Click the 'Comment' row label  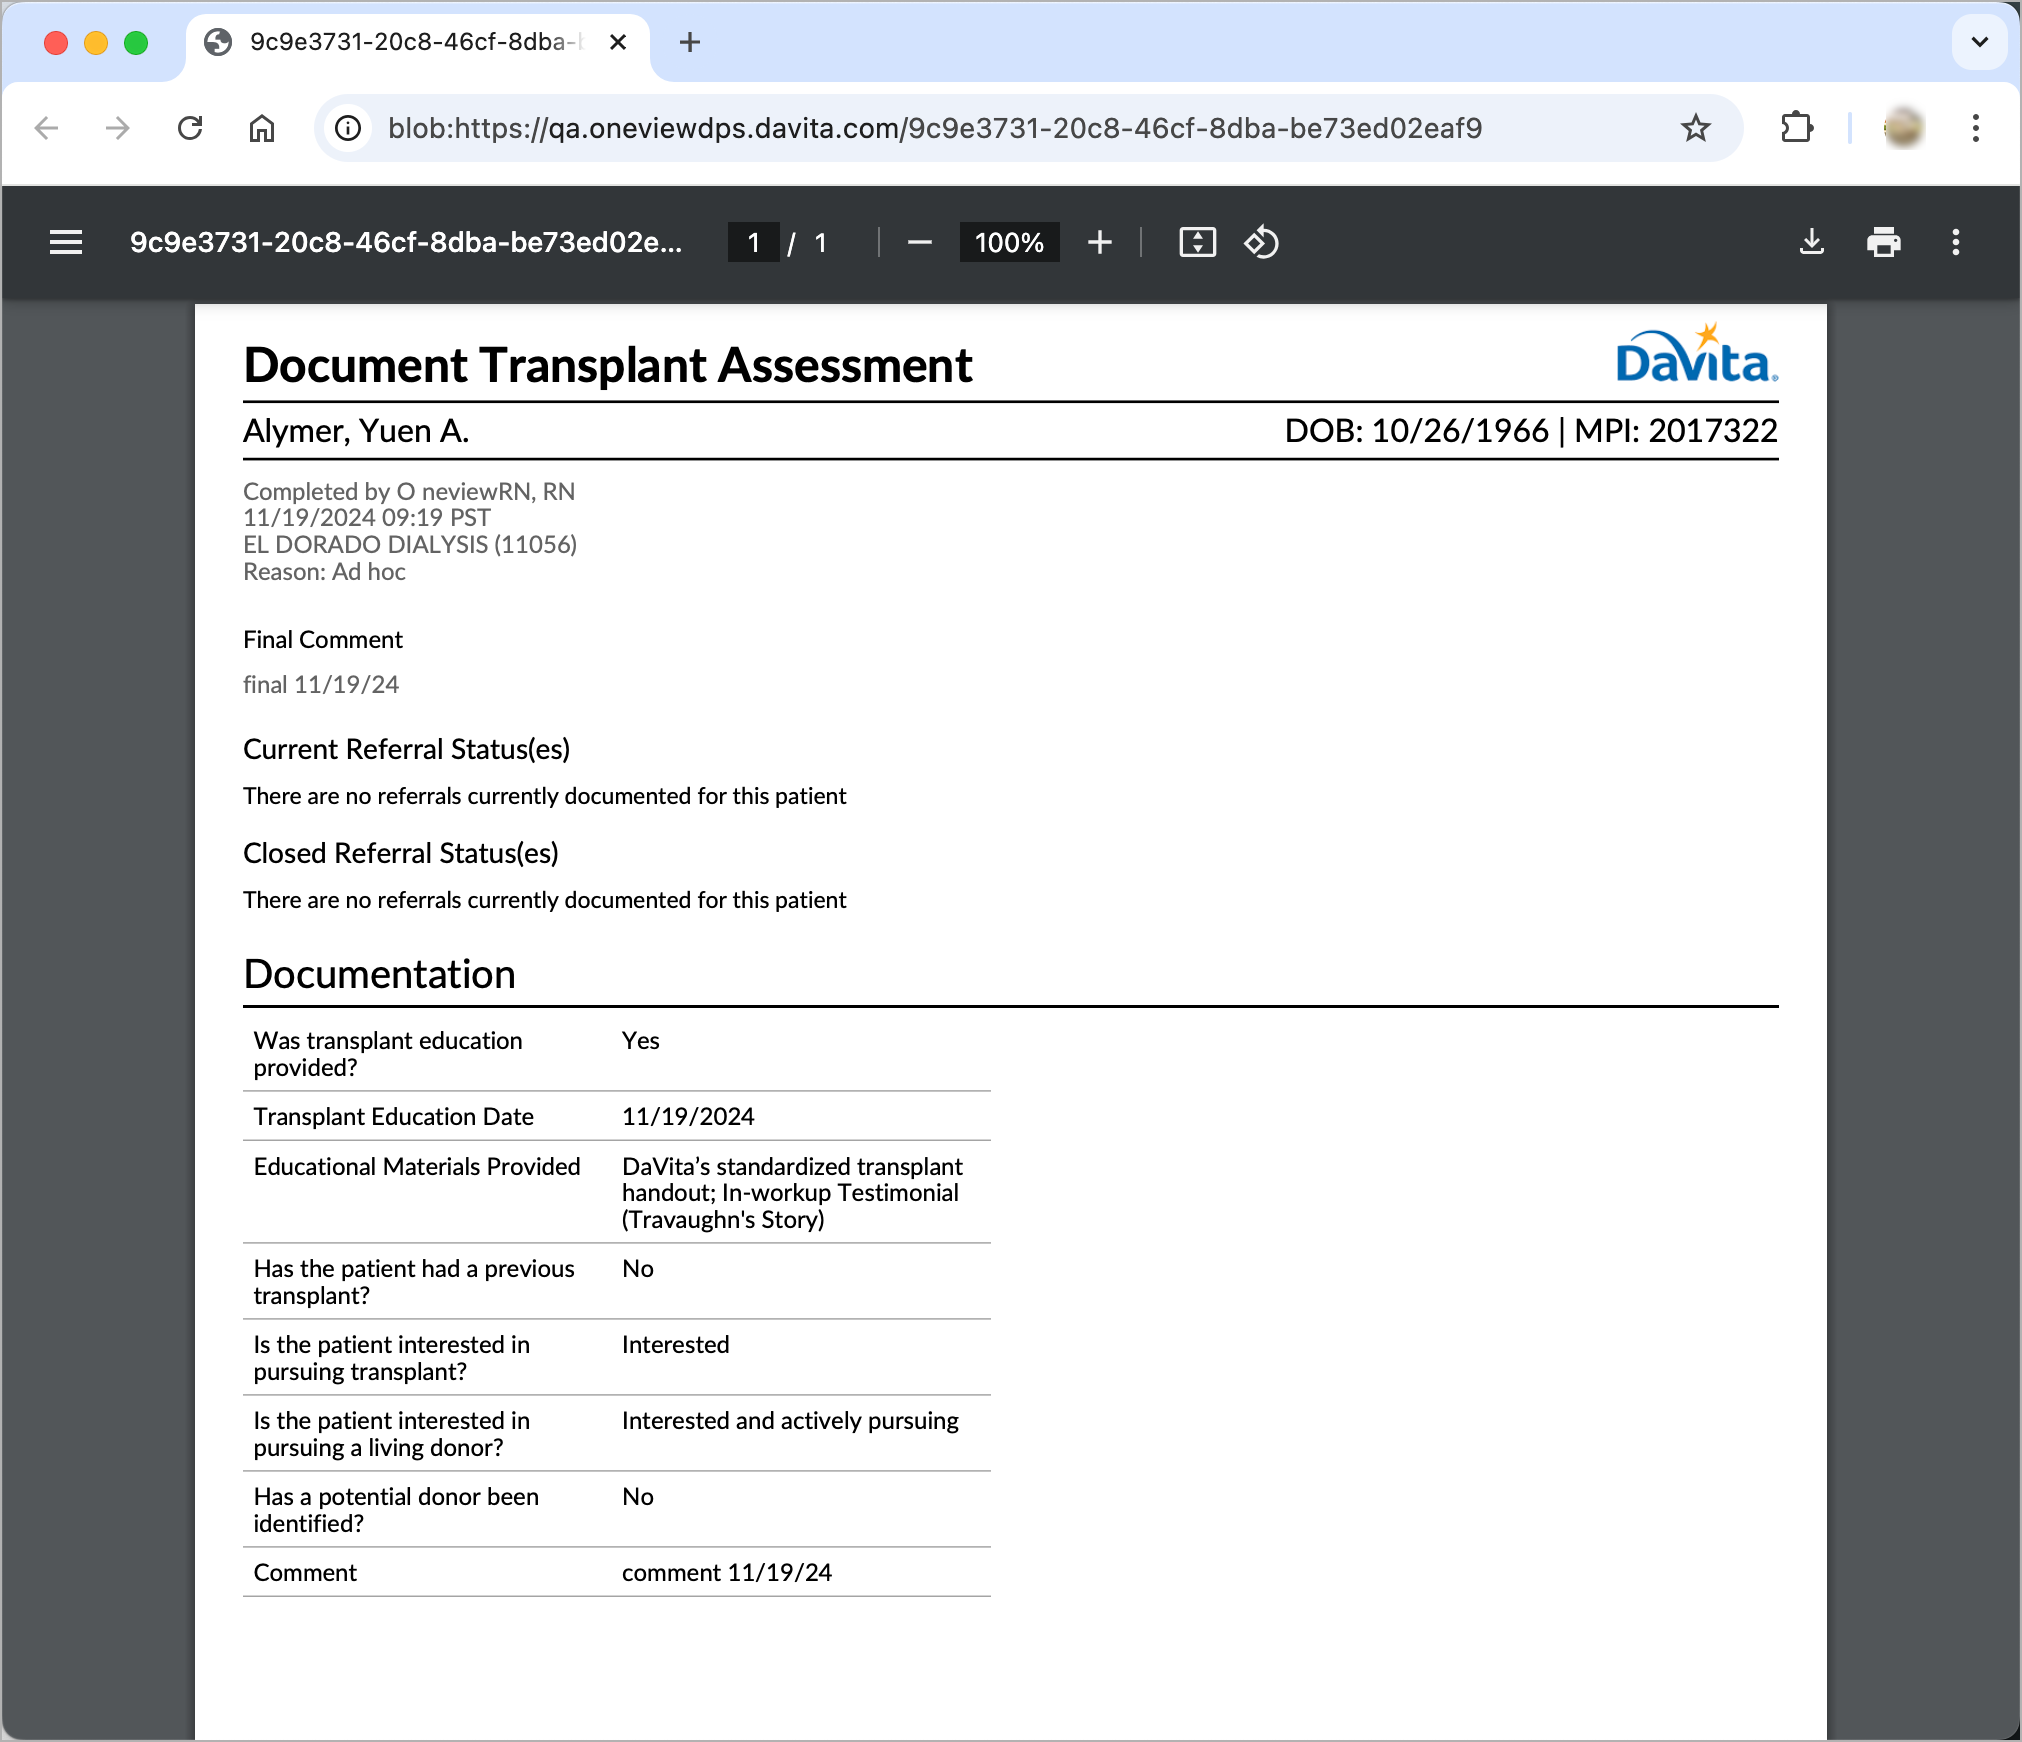305,1572
